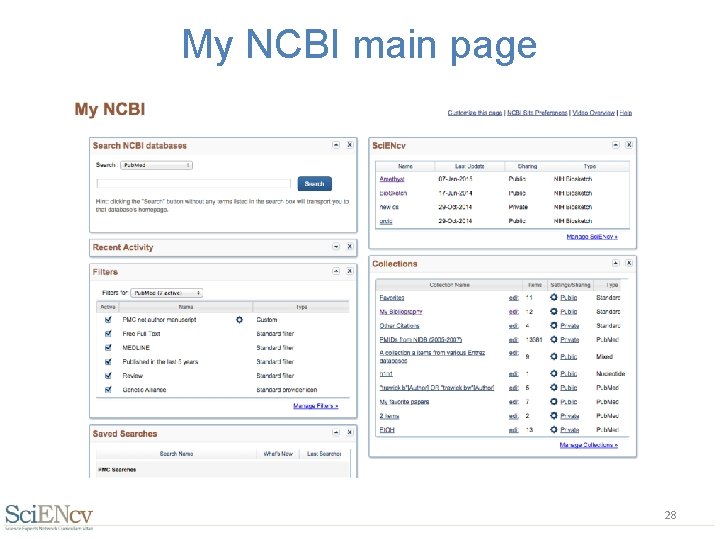Edit the Other Citations collection
Screen dimensions: 720x540
click(x=514, y=326)
